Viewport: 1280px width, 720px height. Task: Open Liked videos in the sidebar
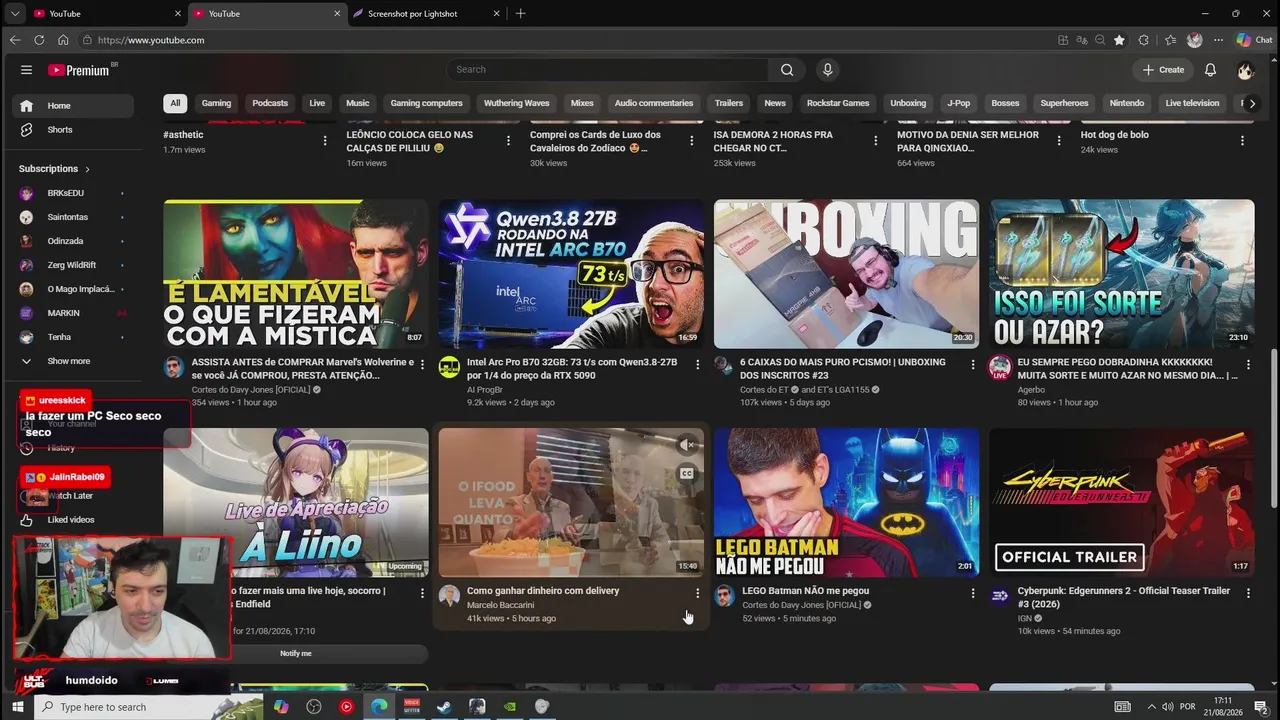[x=73, y=520]
